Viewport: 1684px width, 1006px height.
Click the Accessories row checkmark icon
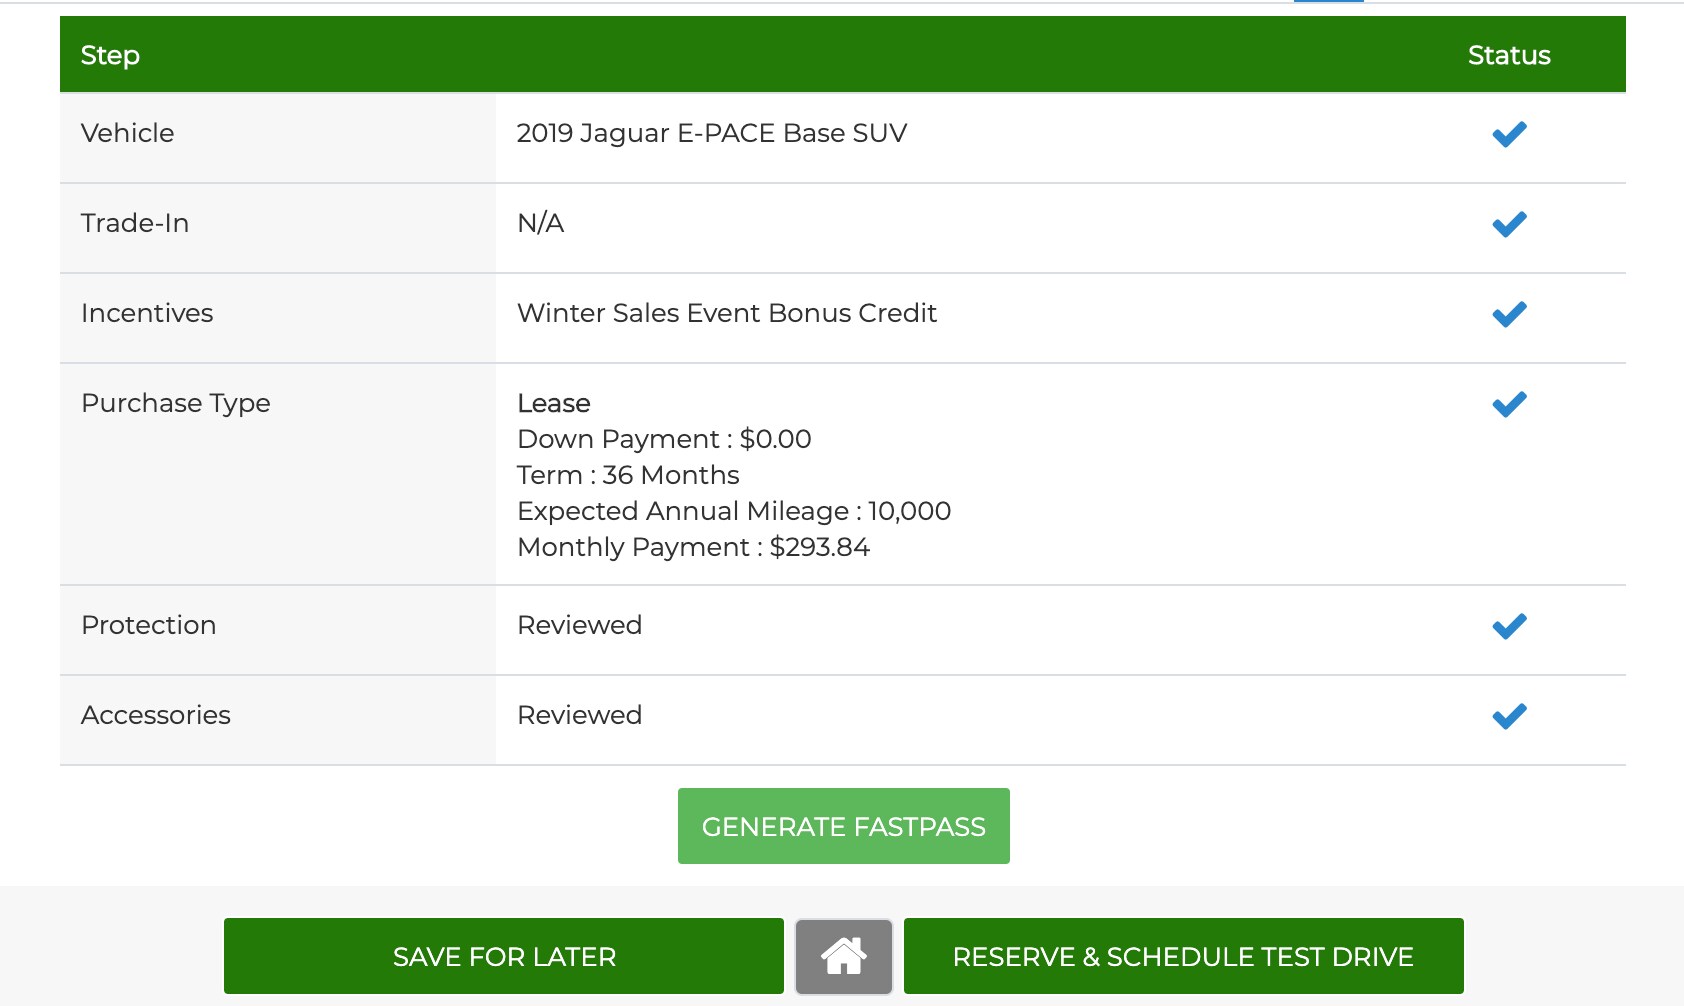(1509, 716)
